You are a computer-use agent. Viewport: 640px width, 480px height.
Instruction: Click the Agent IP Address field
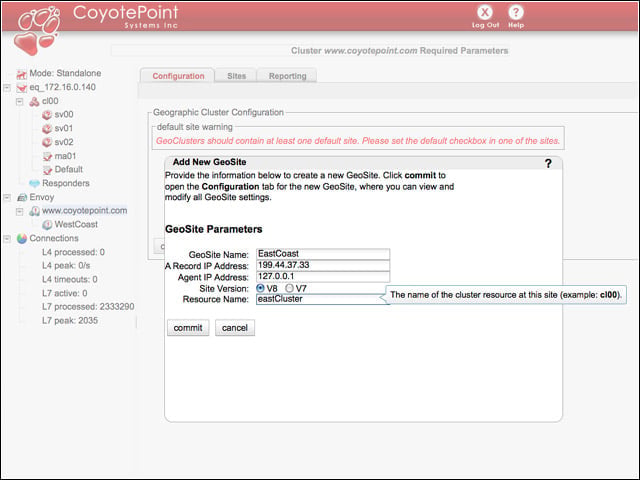click(x=323, y=277)
